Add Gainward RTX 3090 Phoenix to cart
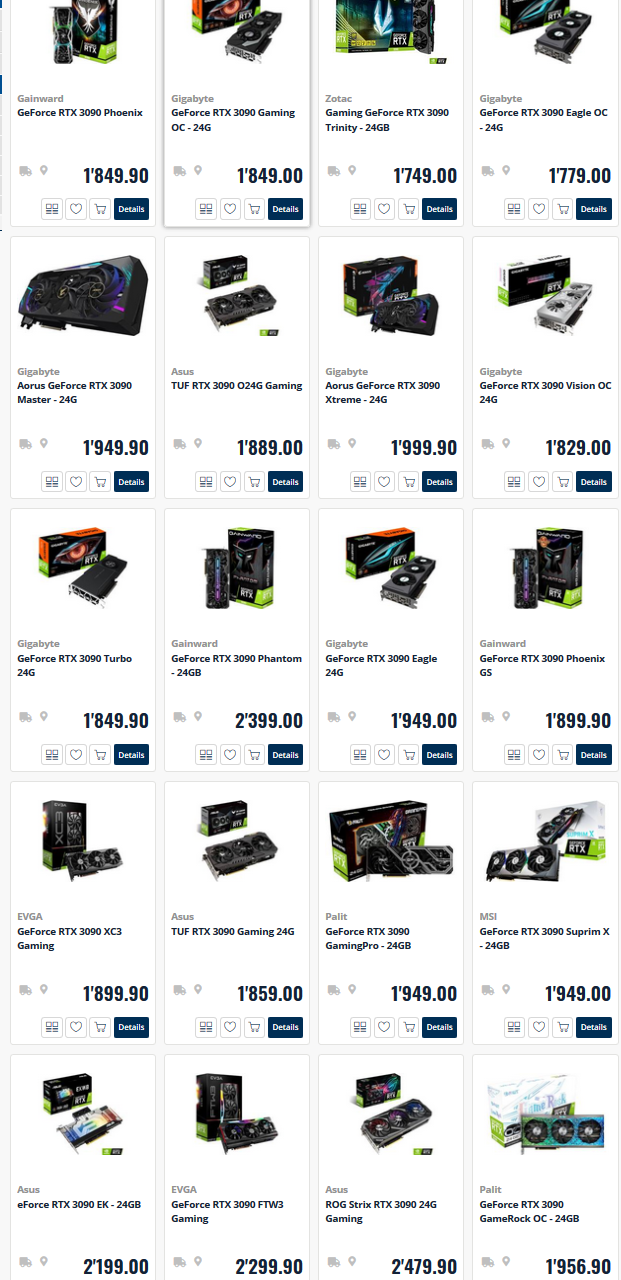621x1280 pixels. 100,209
